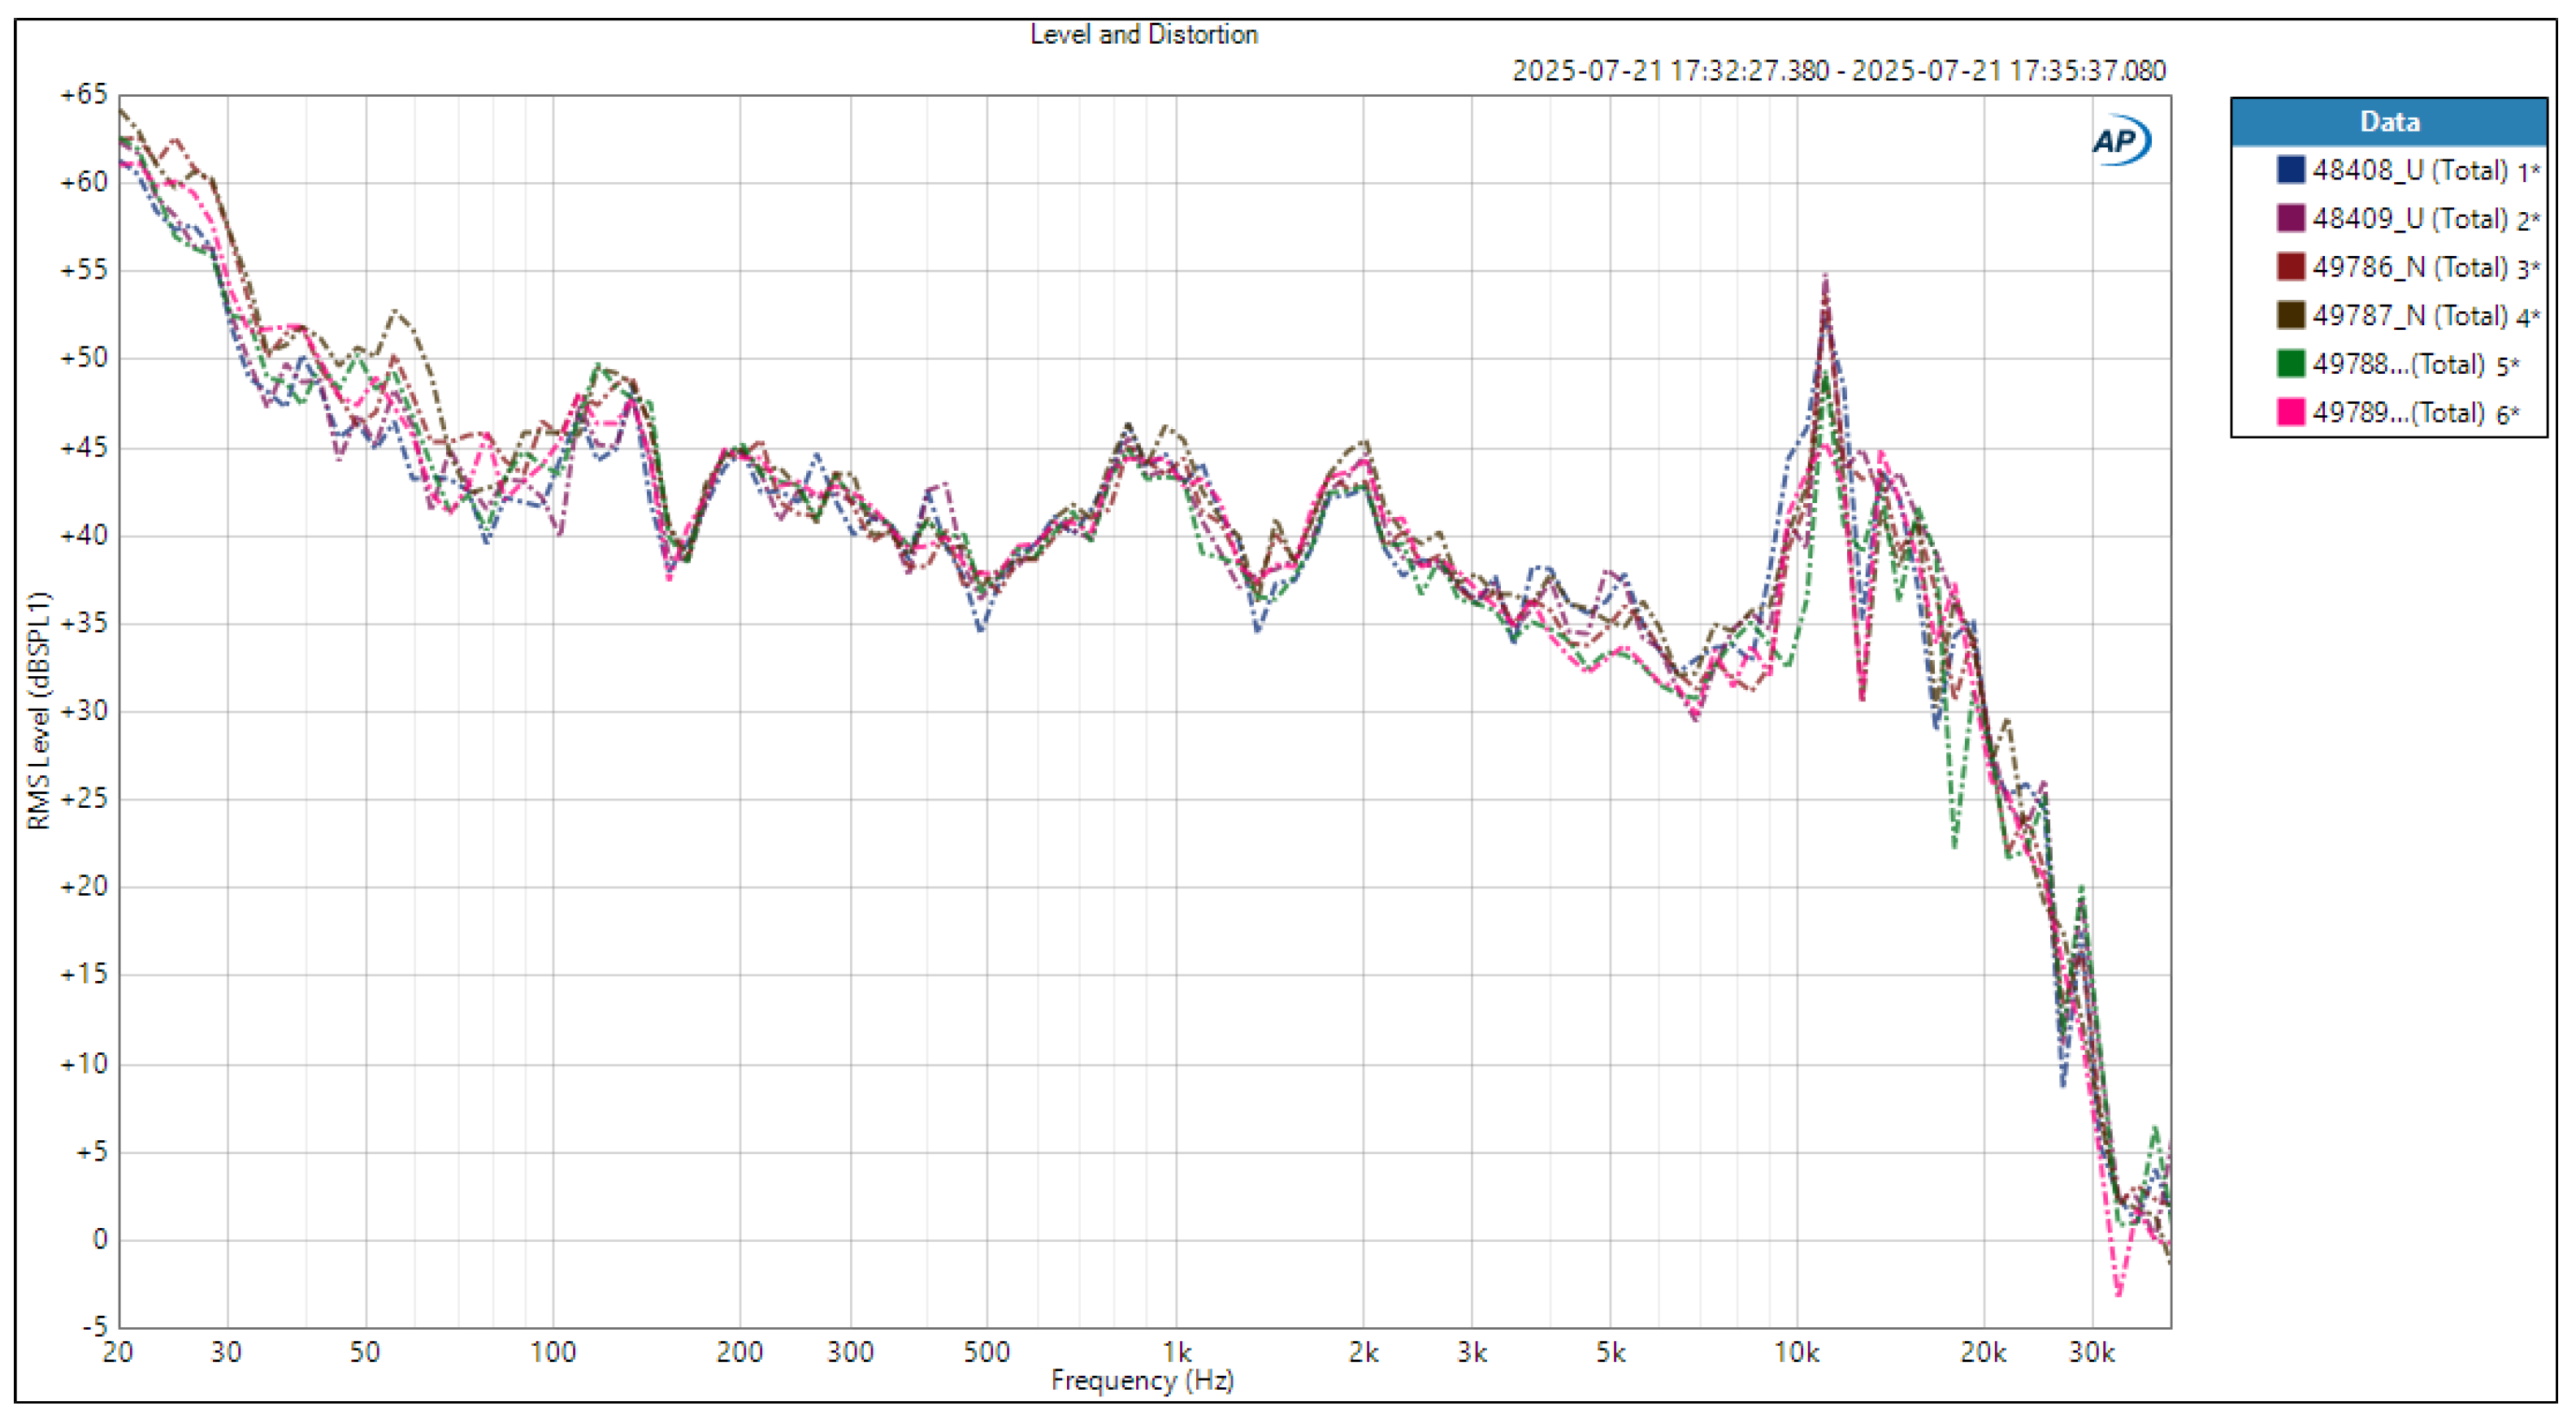Click the Level and Distortion graph title
This screenshot has width=2576, height=1419.
[x=1143, y=35]
